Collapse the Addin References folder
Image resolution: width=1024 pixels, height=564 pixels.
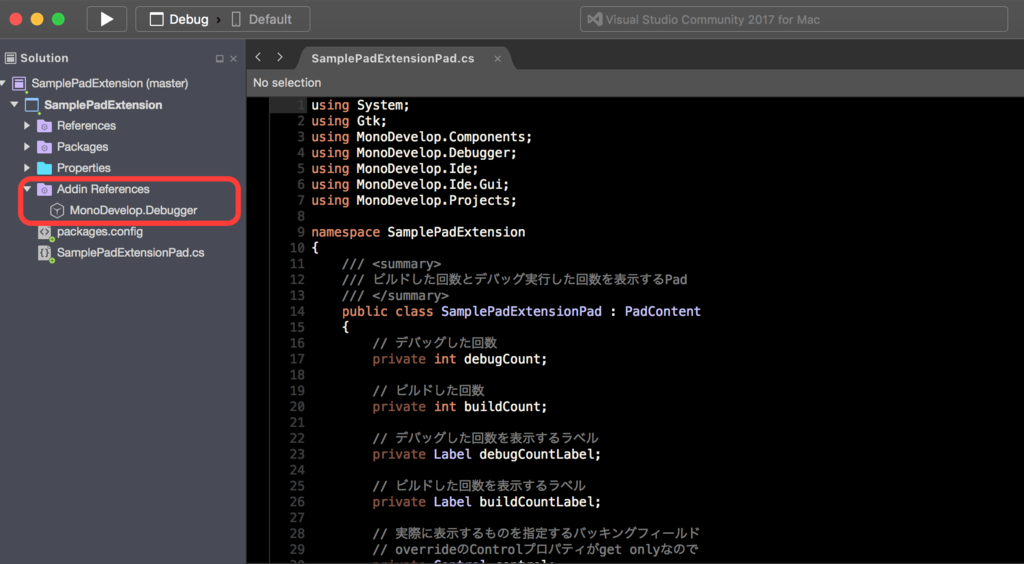pyautogui.click(x=27, y=189)
